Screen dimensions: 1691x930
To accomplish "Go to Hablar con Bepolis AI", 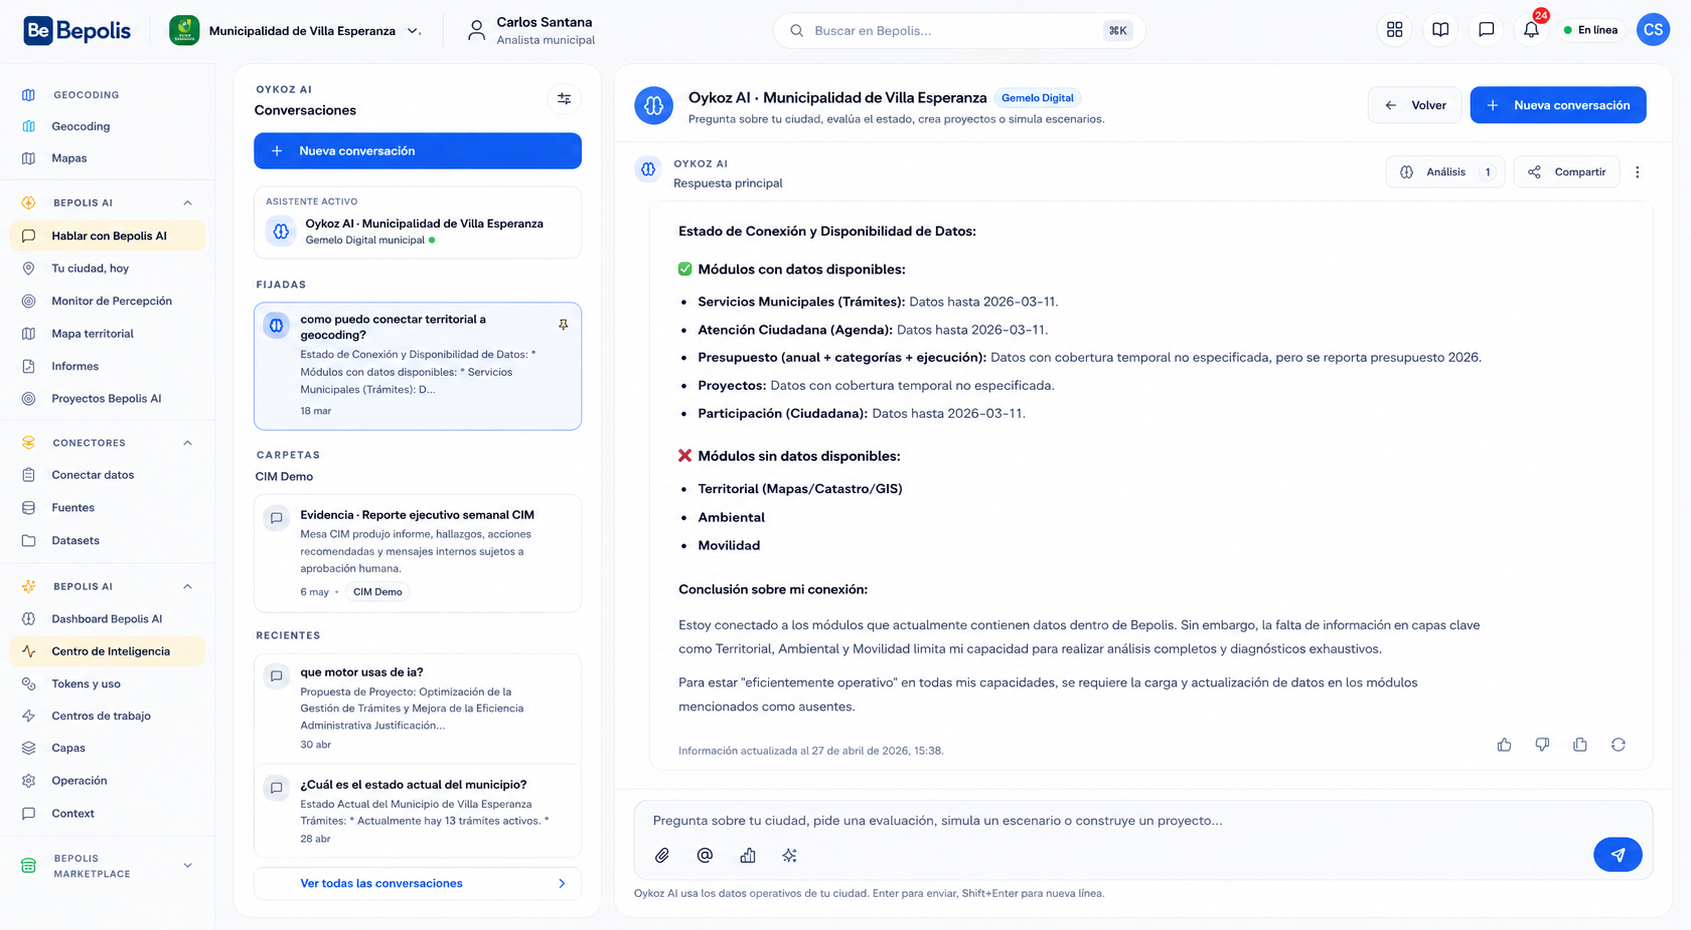I will coord(108,236).
